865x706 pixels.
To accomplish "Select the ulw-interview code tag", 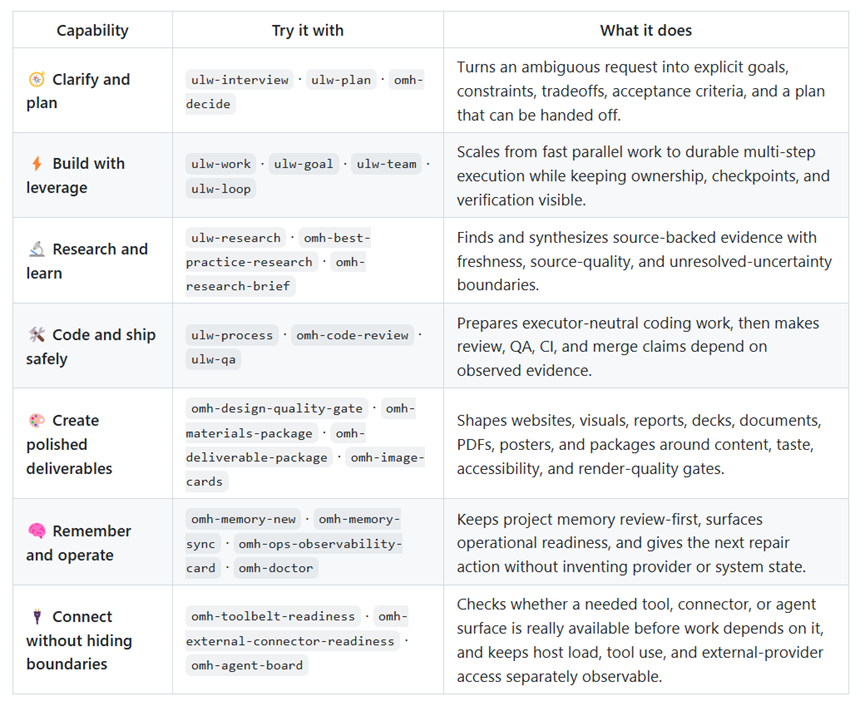I will (x=239, y=80).
